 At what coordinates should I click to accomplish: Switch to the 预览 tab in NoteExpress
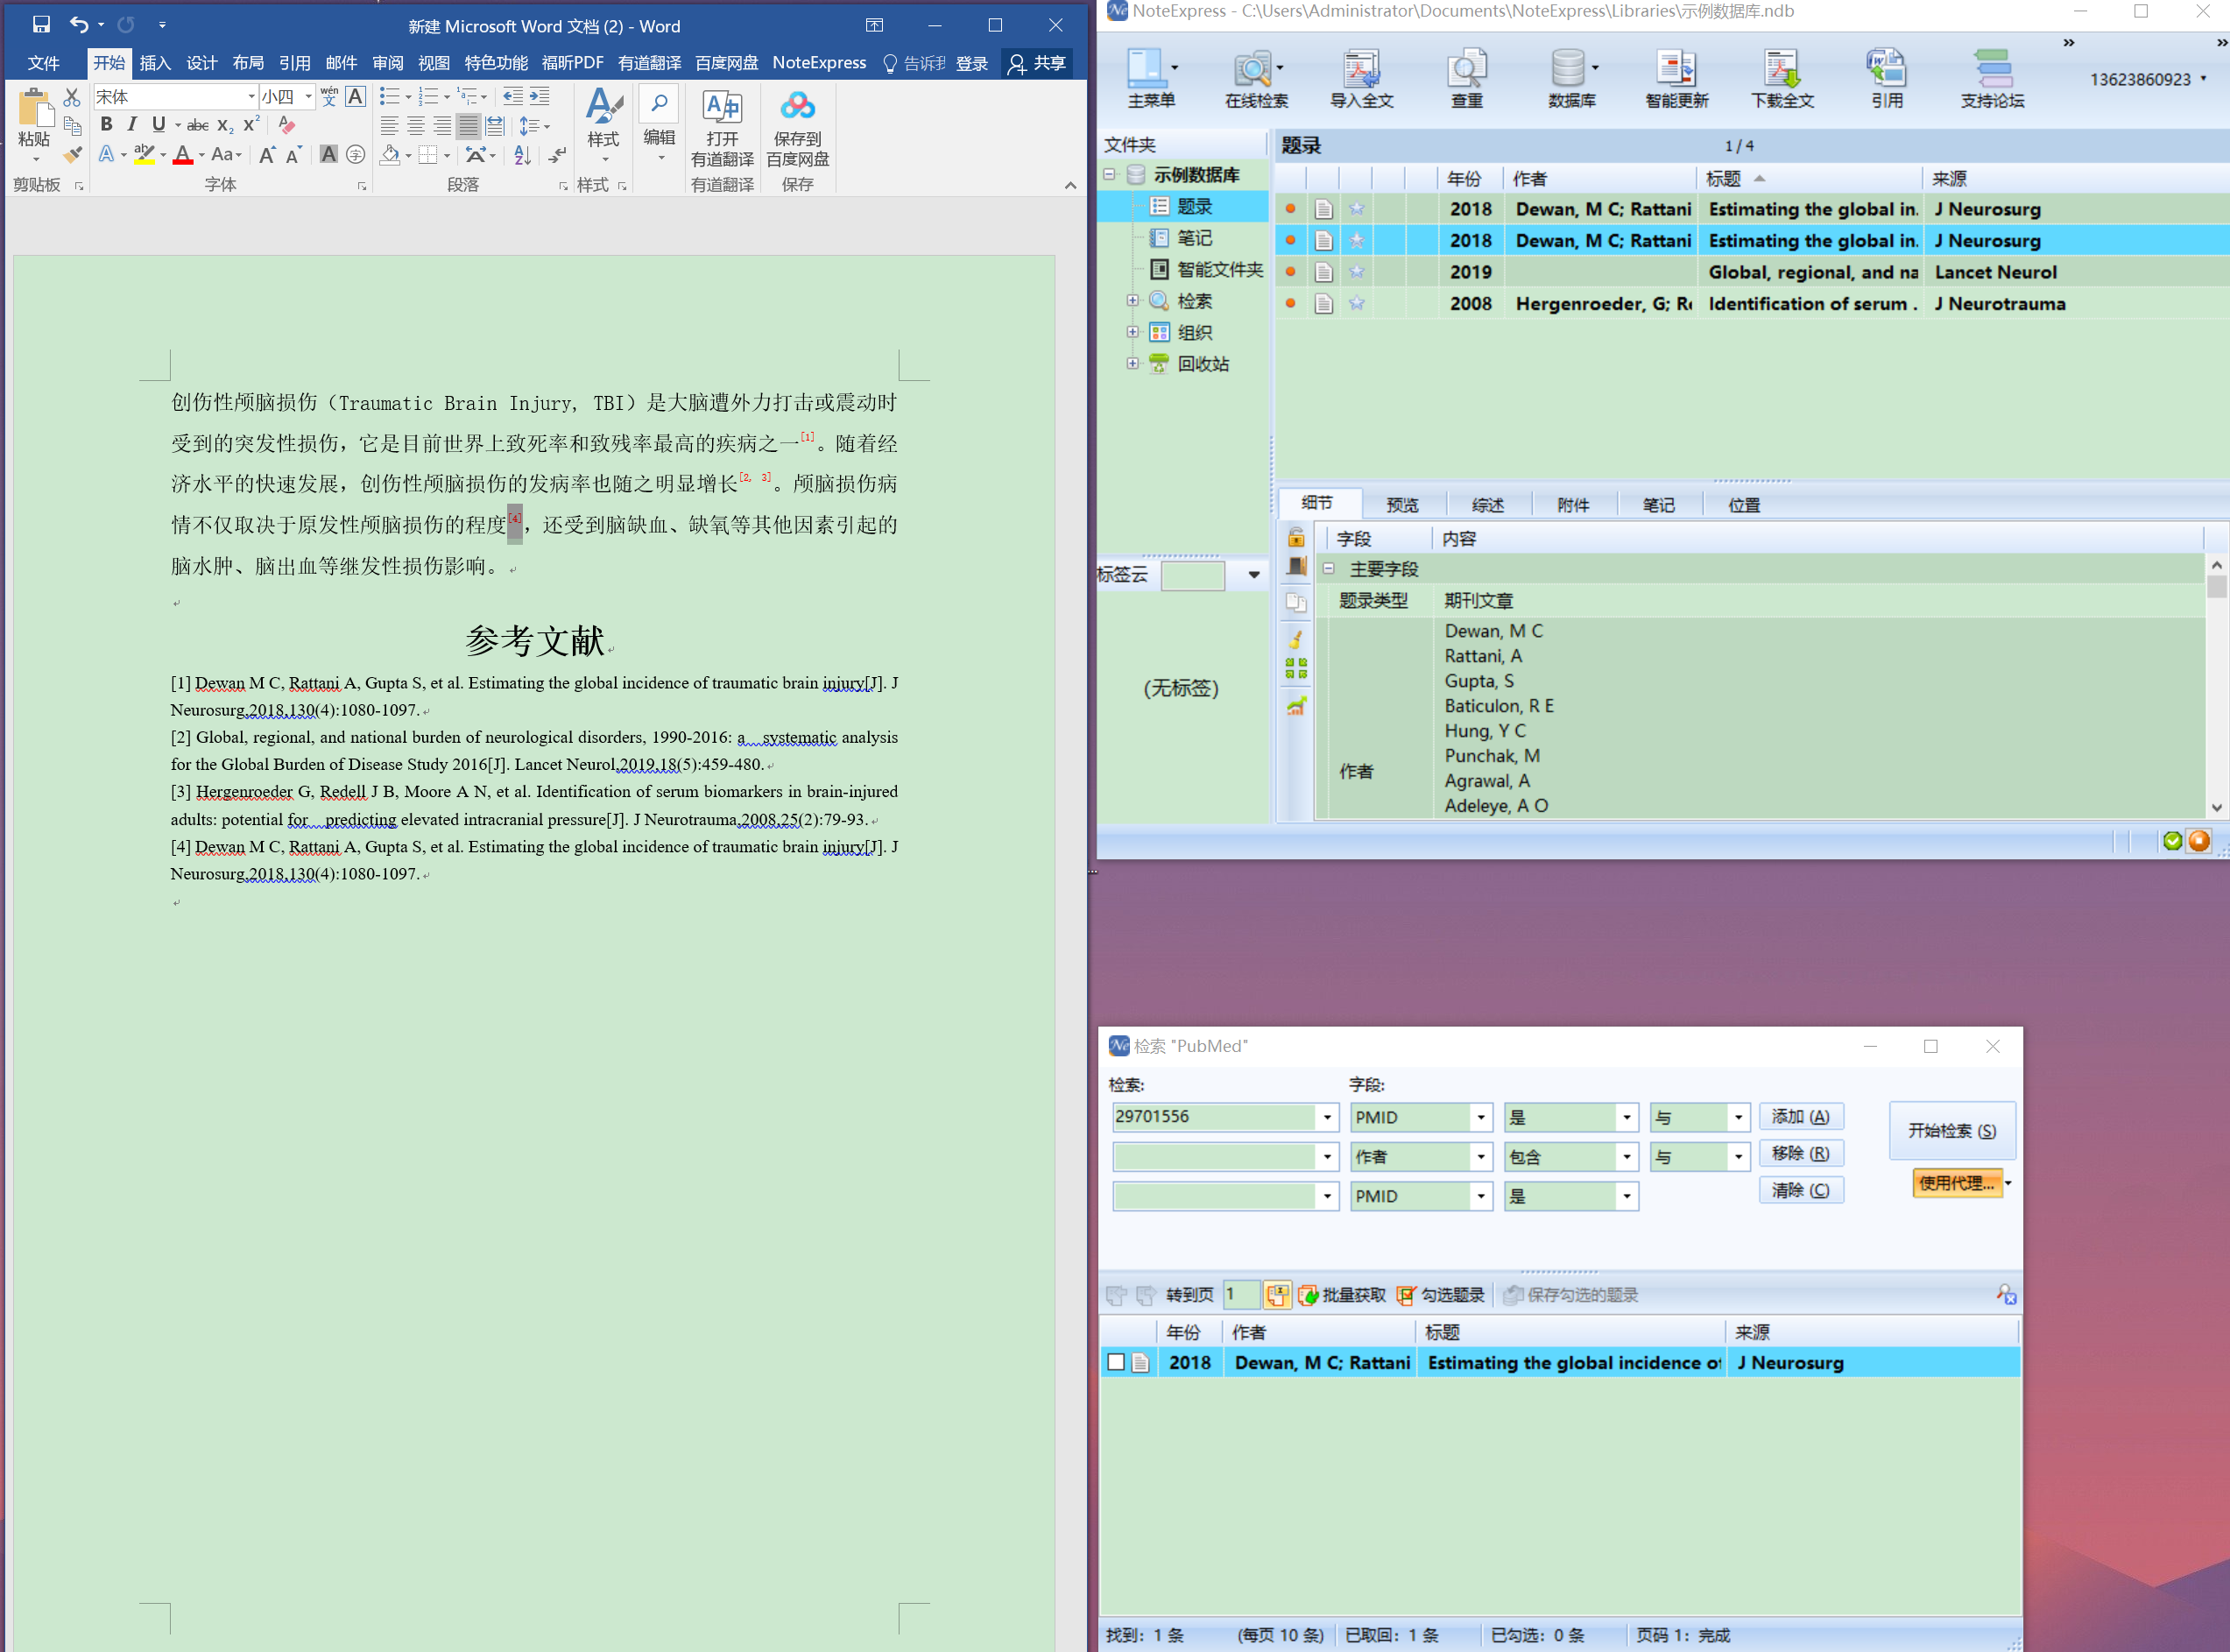tap(1402, 505)
